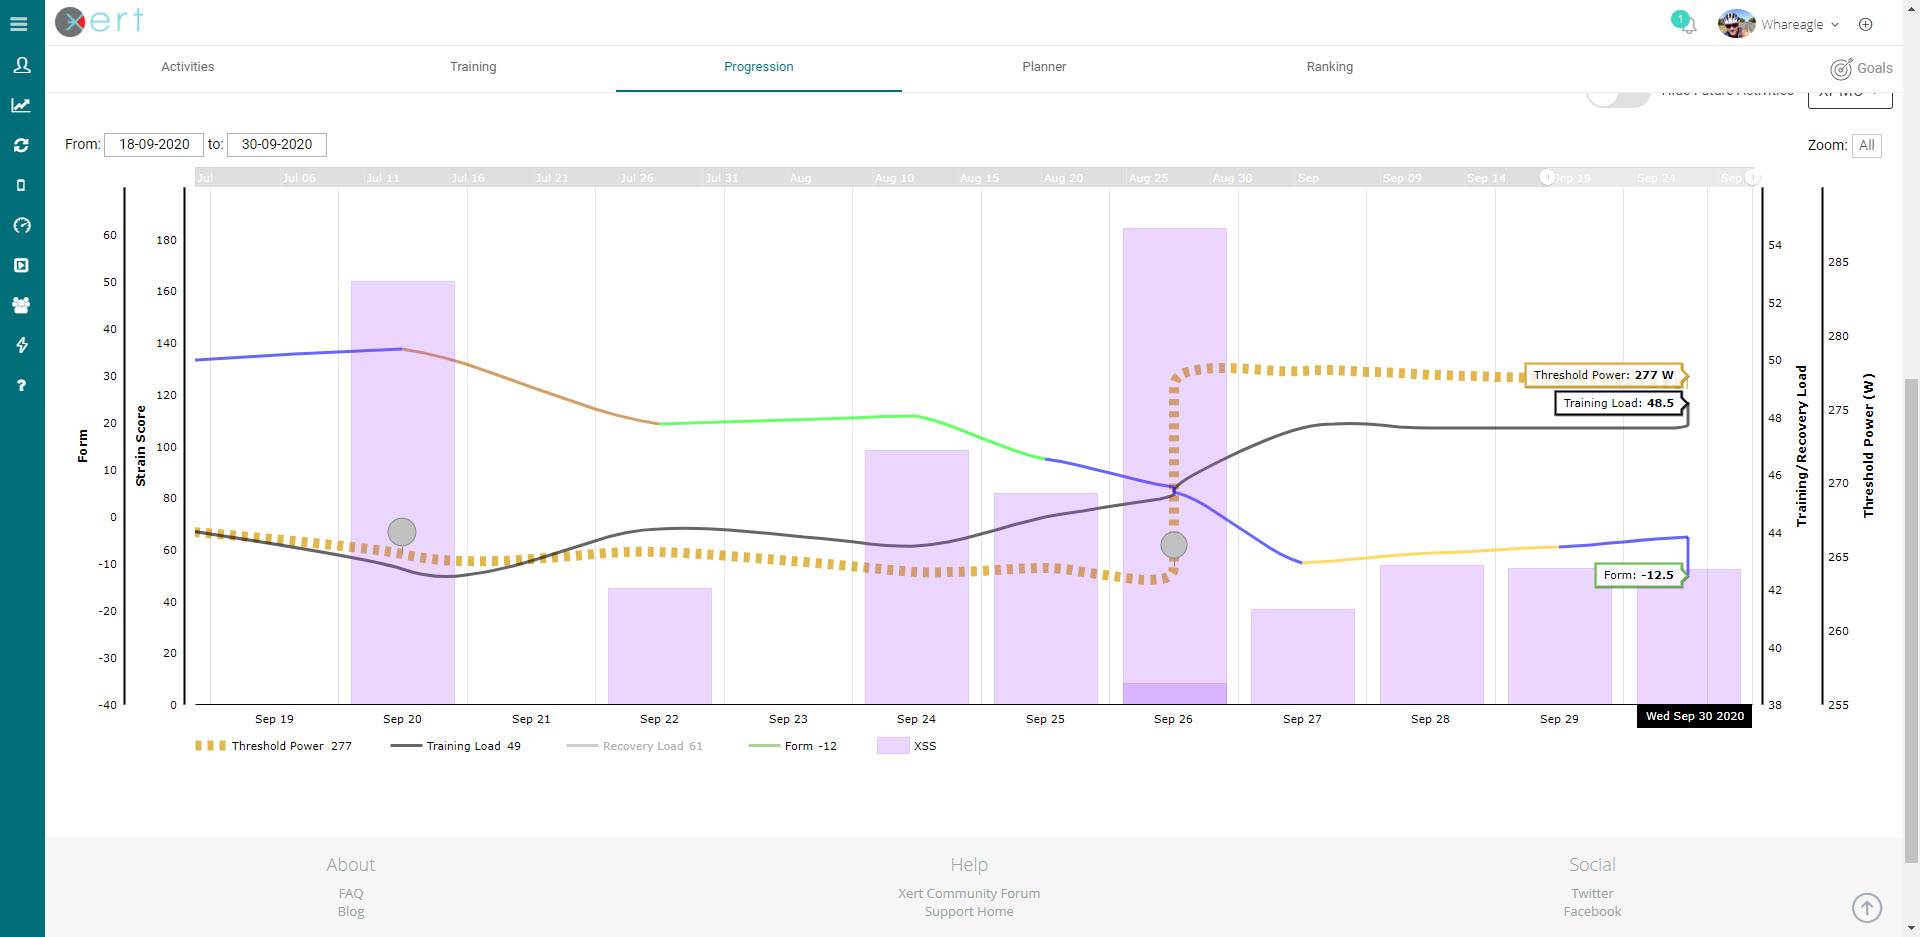This screenshot has height=937, width=1920.
Task: Open the Xert Community Forum link
Action: pos(968,893)
